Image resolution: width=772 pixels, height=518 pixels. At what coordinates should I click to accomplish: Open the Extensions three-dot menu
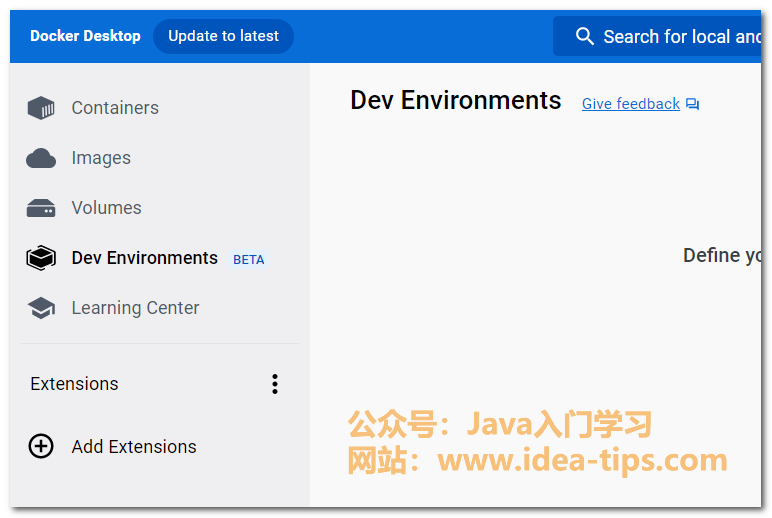[275, 384]
